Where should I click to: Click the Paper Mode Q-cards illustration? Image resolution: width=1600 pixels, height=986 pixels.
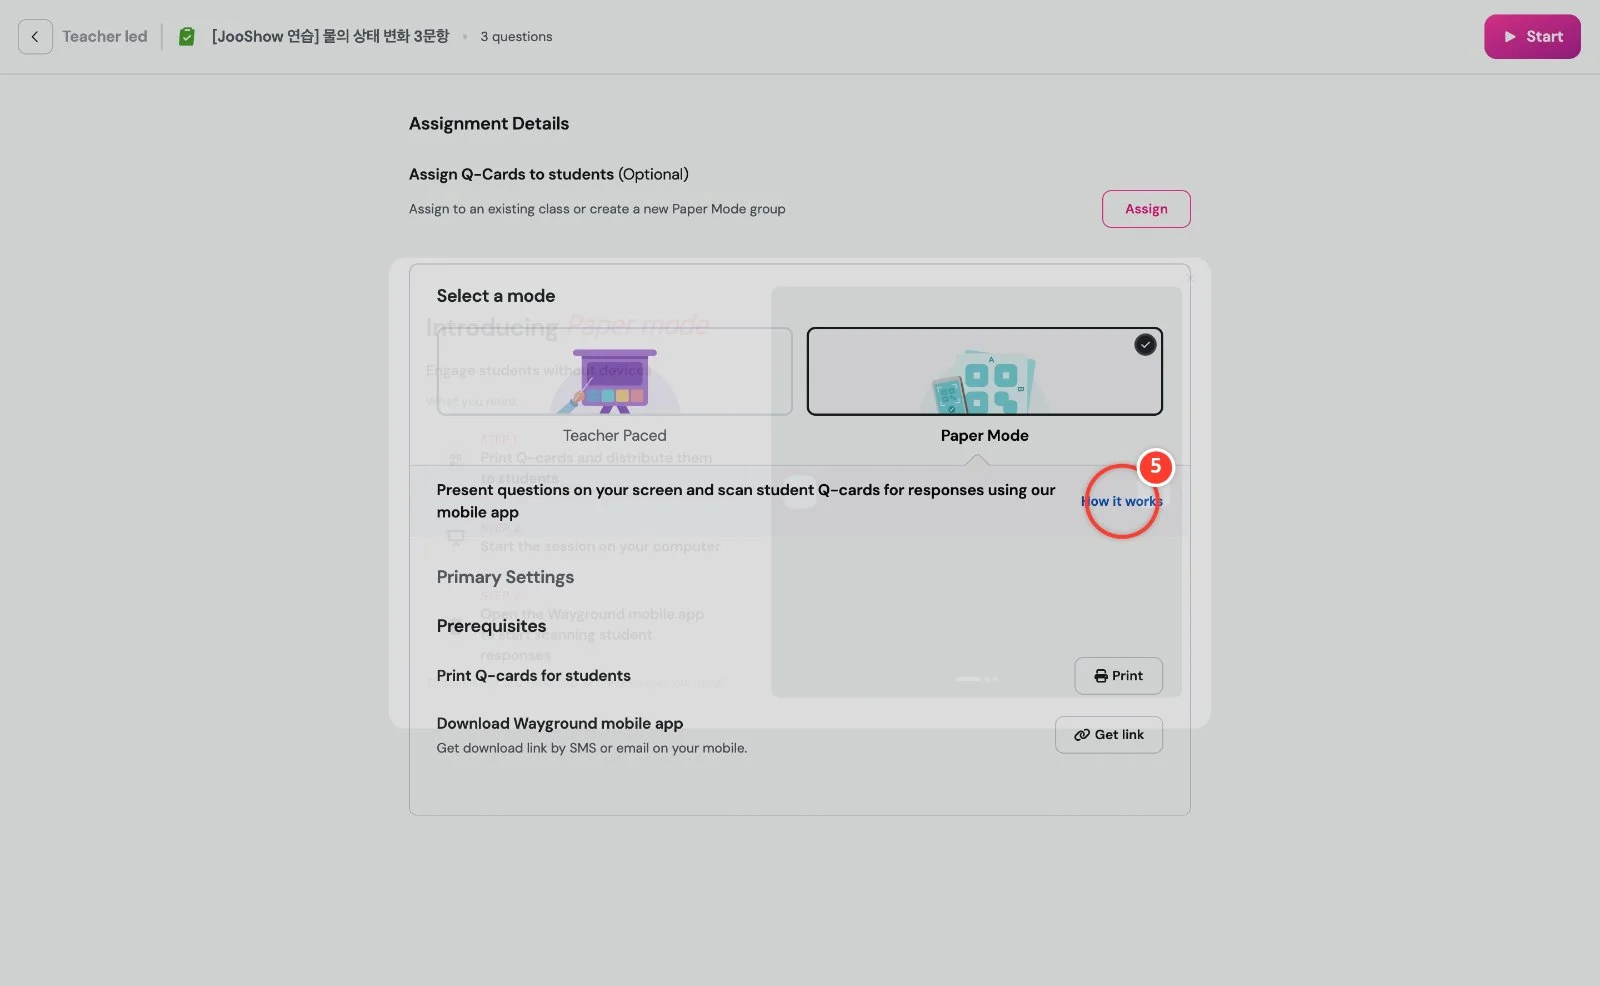(x=984, y=383)
